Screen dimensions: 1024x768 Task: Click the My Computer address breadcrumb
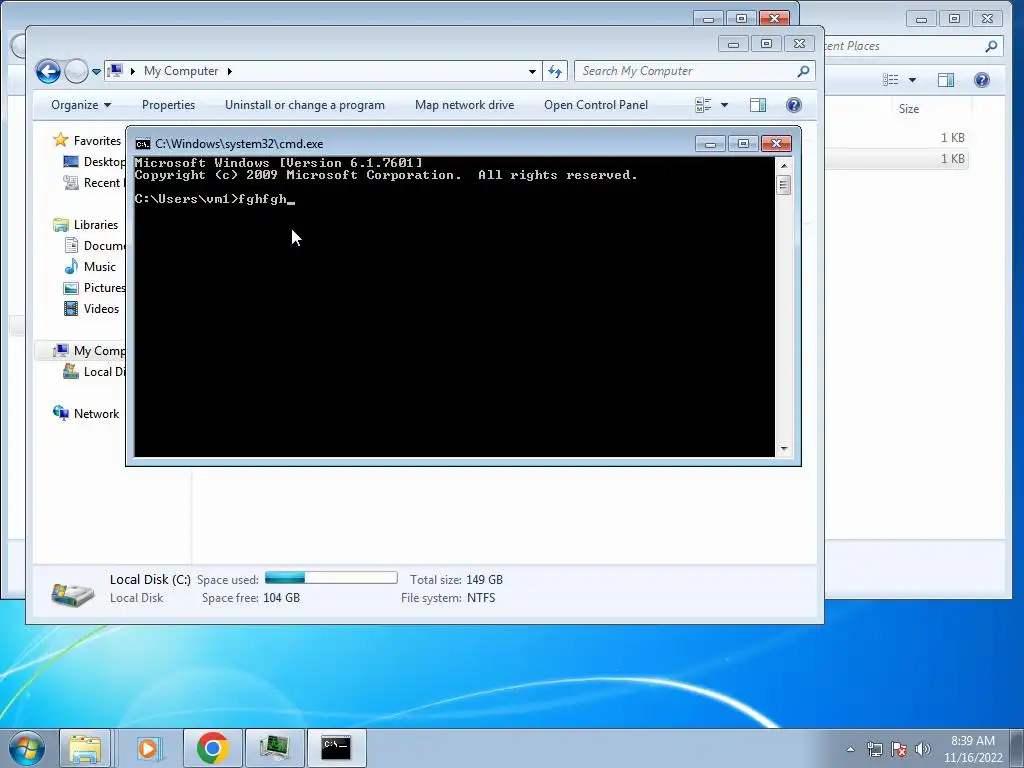coord(181,71)
